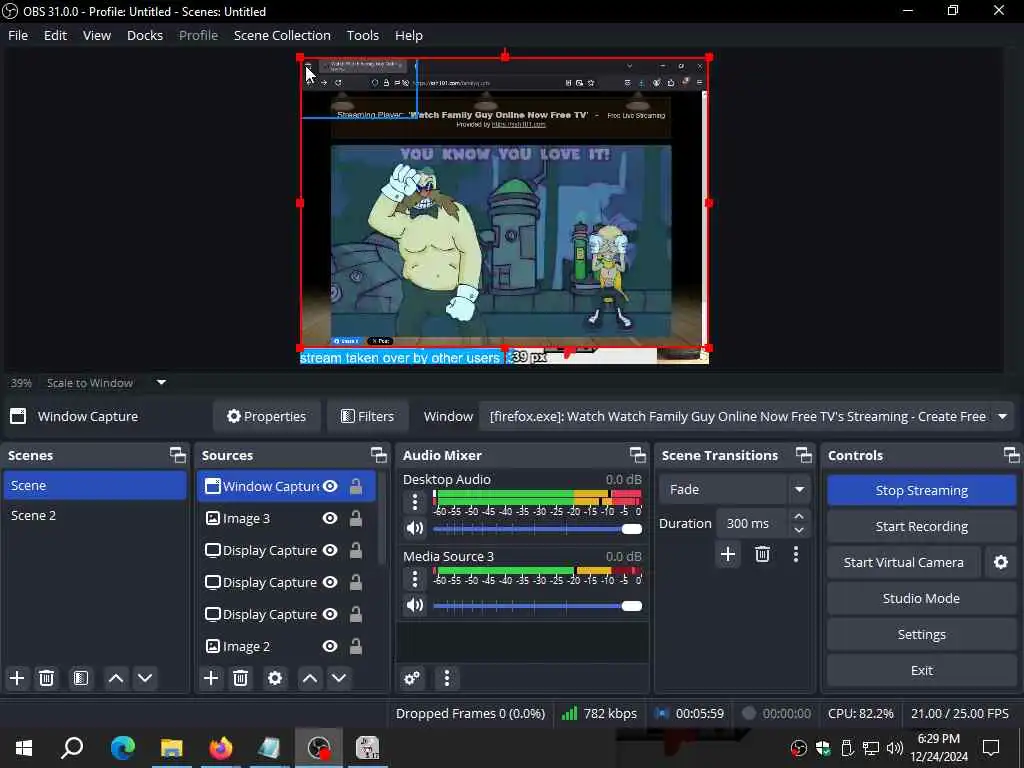Image resolution: width=1024 pixels, height=768 pixels.
Task: Open the Edit menu
Action: 55,35
